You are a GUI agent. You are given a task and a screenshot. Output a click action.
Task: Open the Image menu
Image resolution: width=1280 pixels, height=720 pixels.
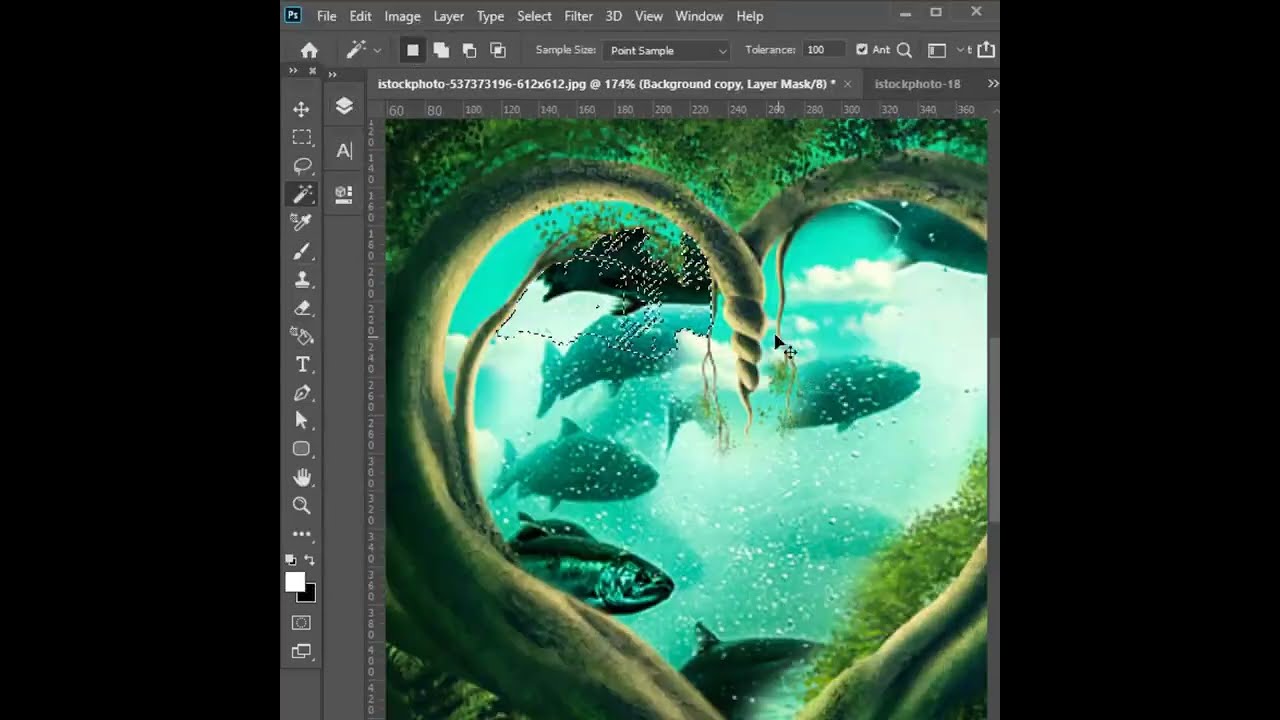[402, 16]
